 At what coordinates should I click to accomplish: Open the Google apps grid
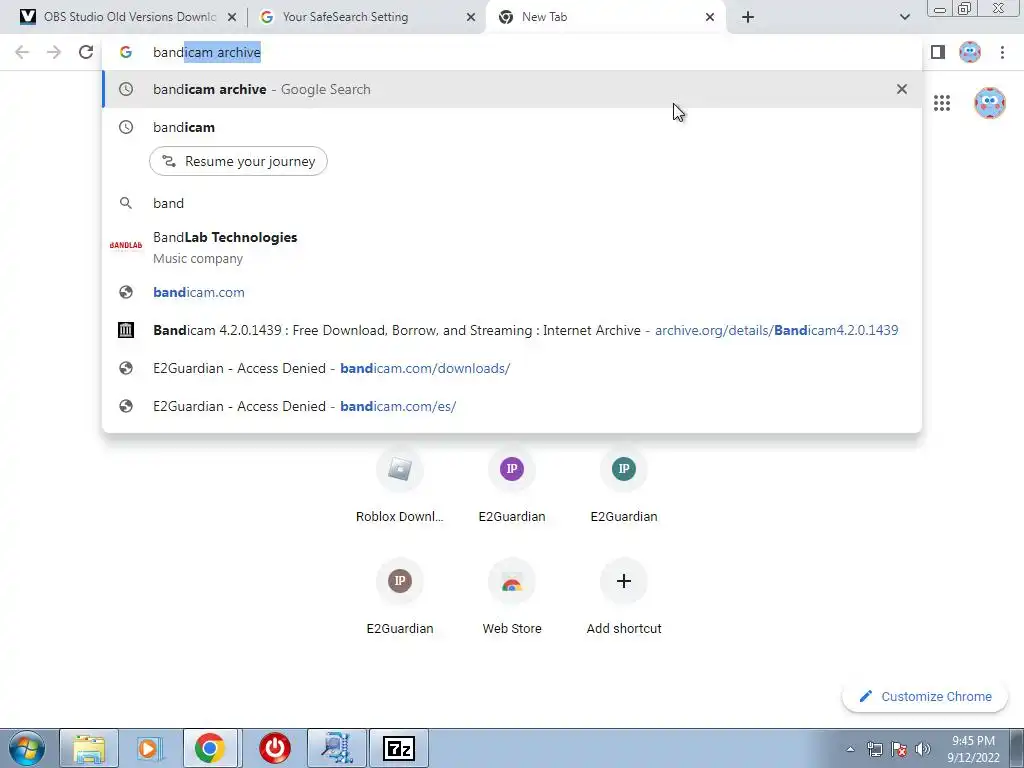942,103
